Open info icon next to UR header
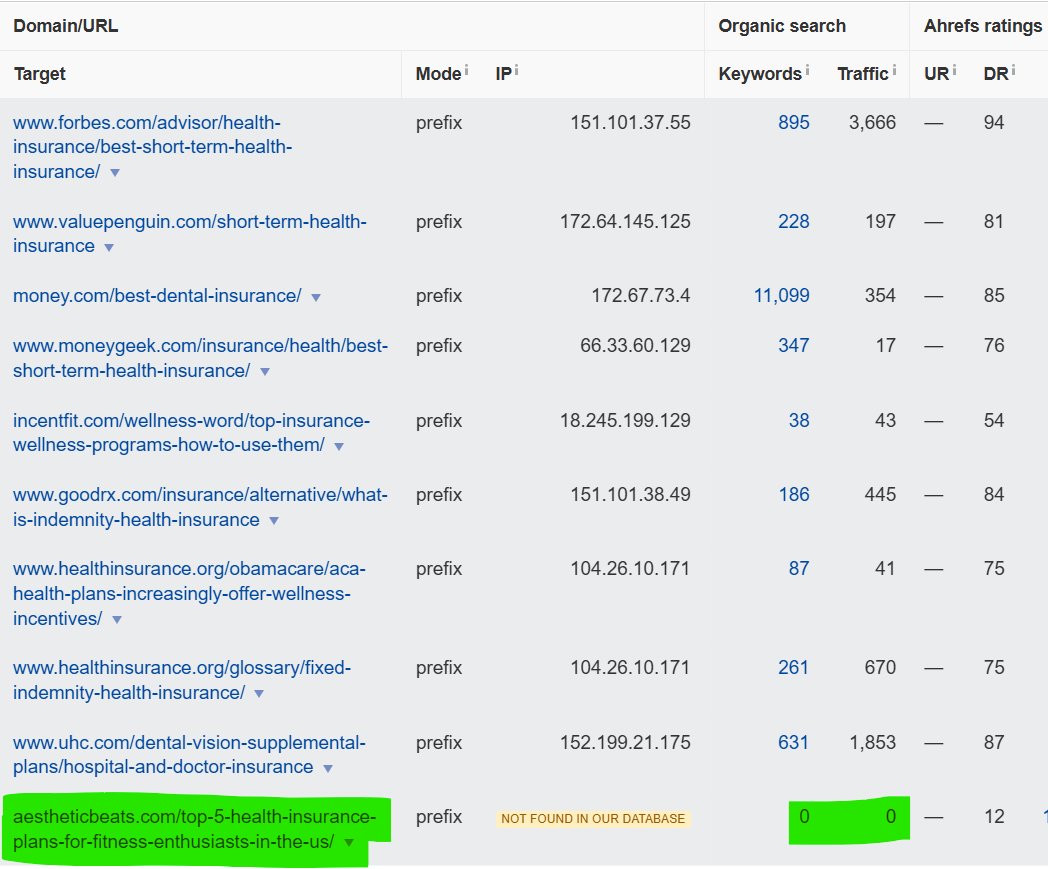This screenshot has height=869, width=1048. coord(954,70)
